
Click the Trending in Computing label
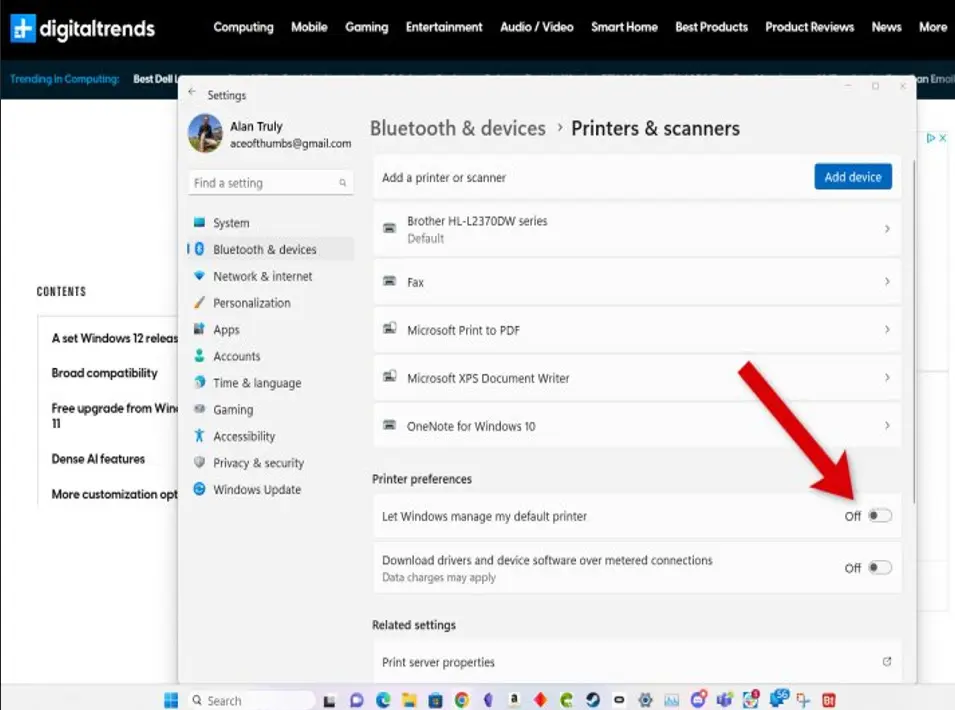click(65, 79)
